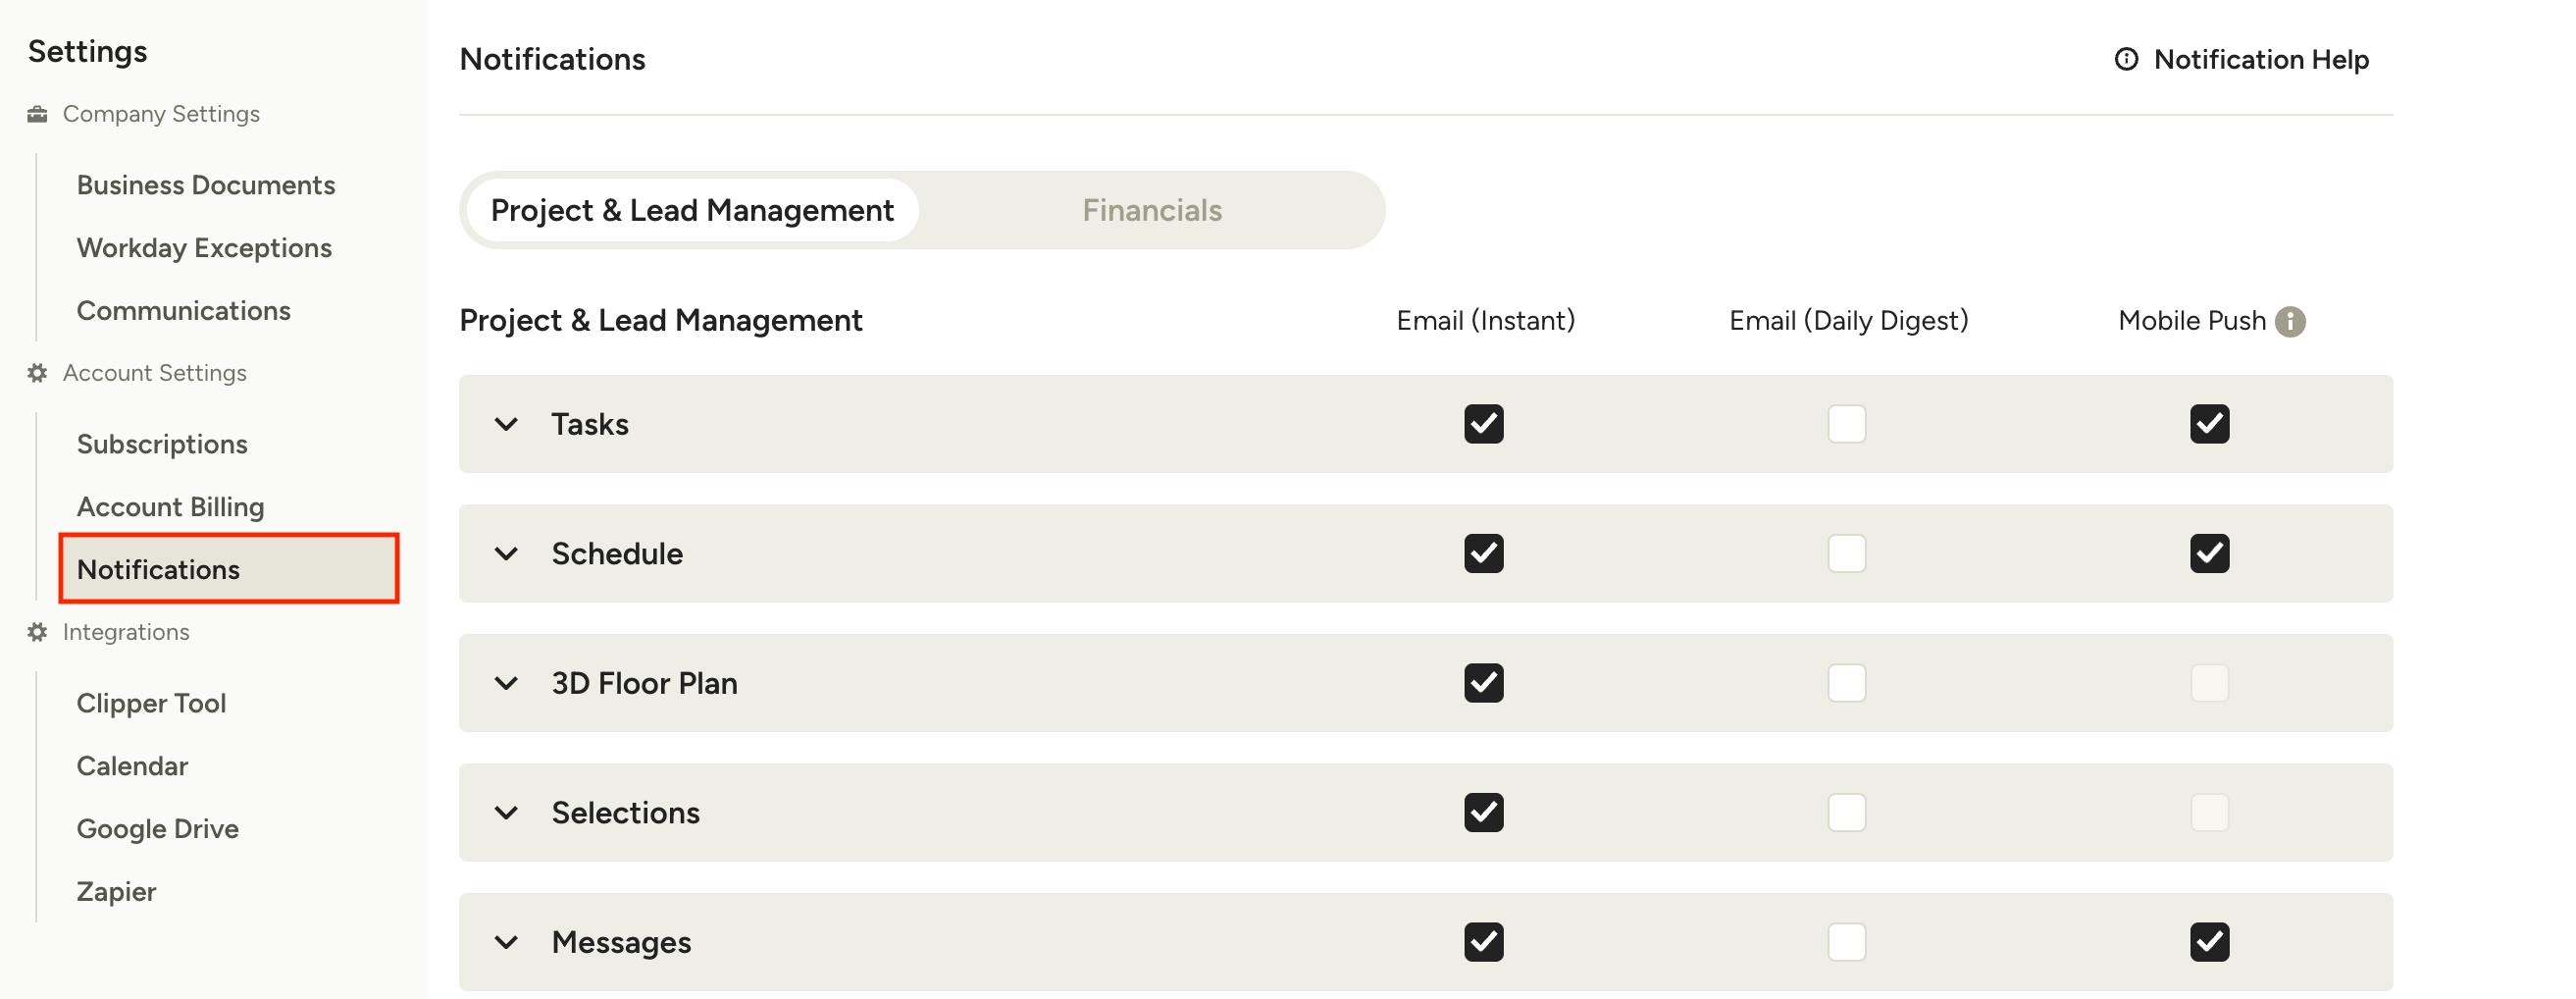Select the Project & Lead Management tab
The height and width of the screenshot is (999, 2576).
click(692, 210)
